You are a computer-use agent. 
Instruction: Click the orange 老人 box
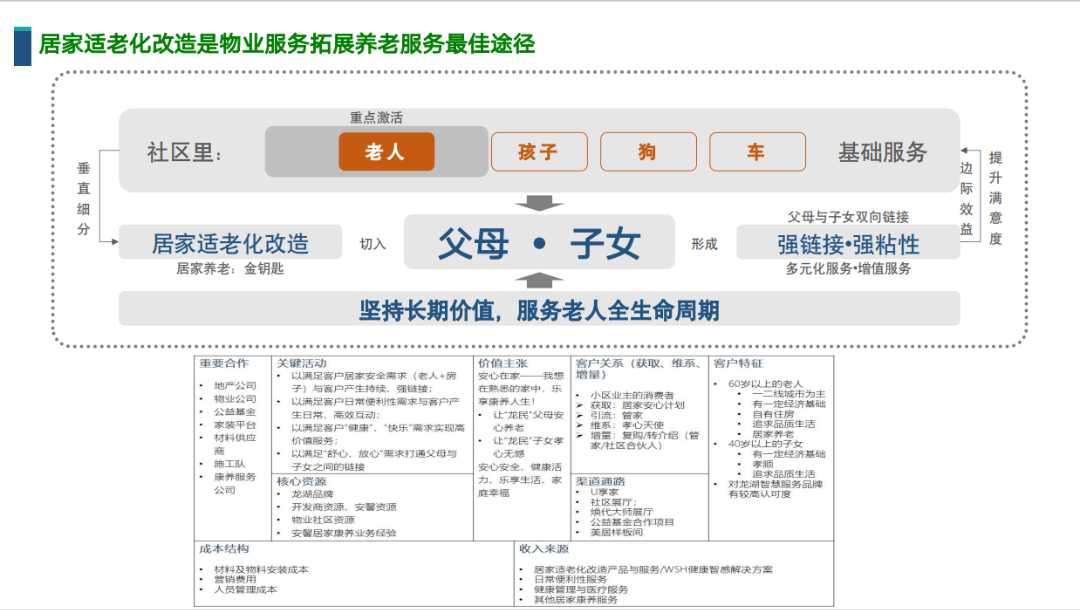385,152
